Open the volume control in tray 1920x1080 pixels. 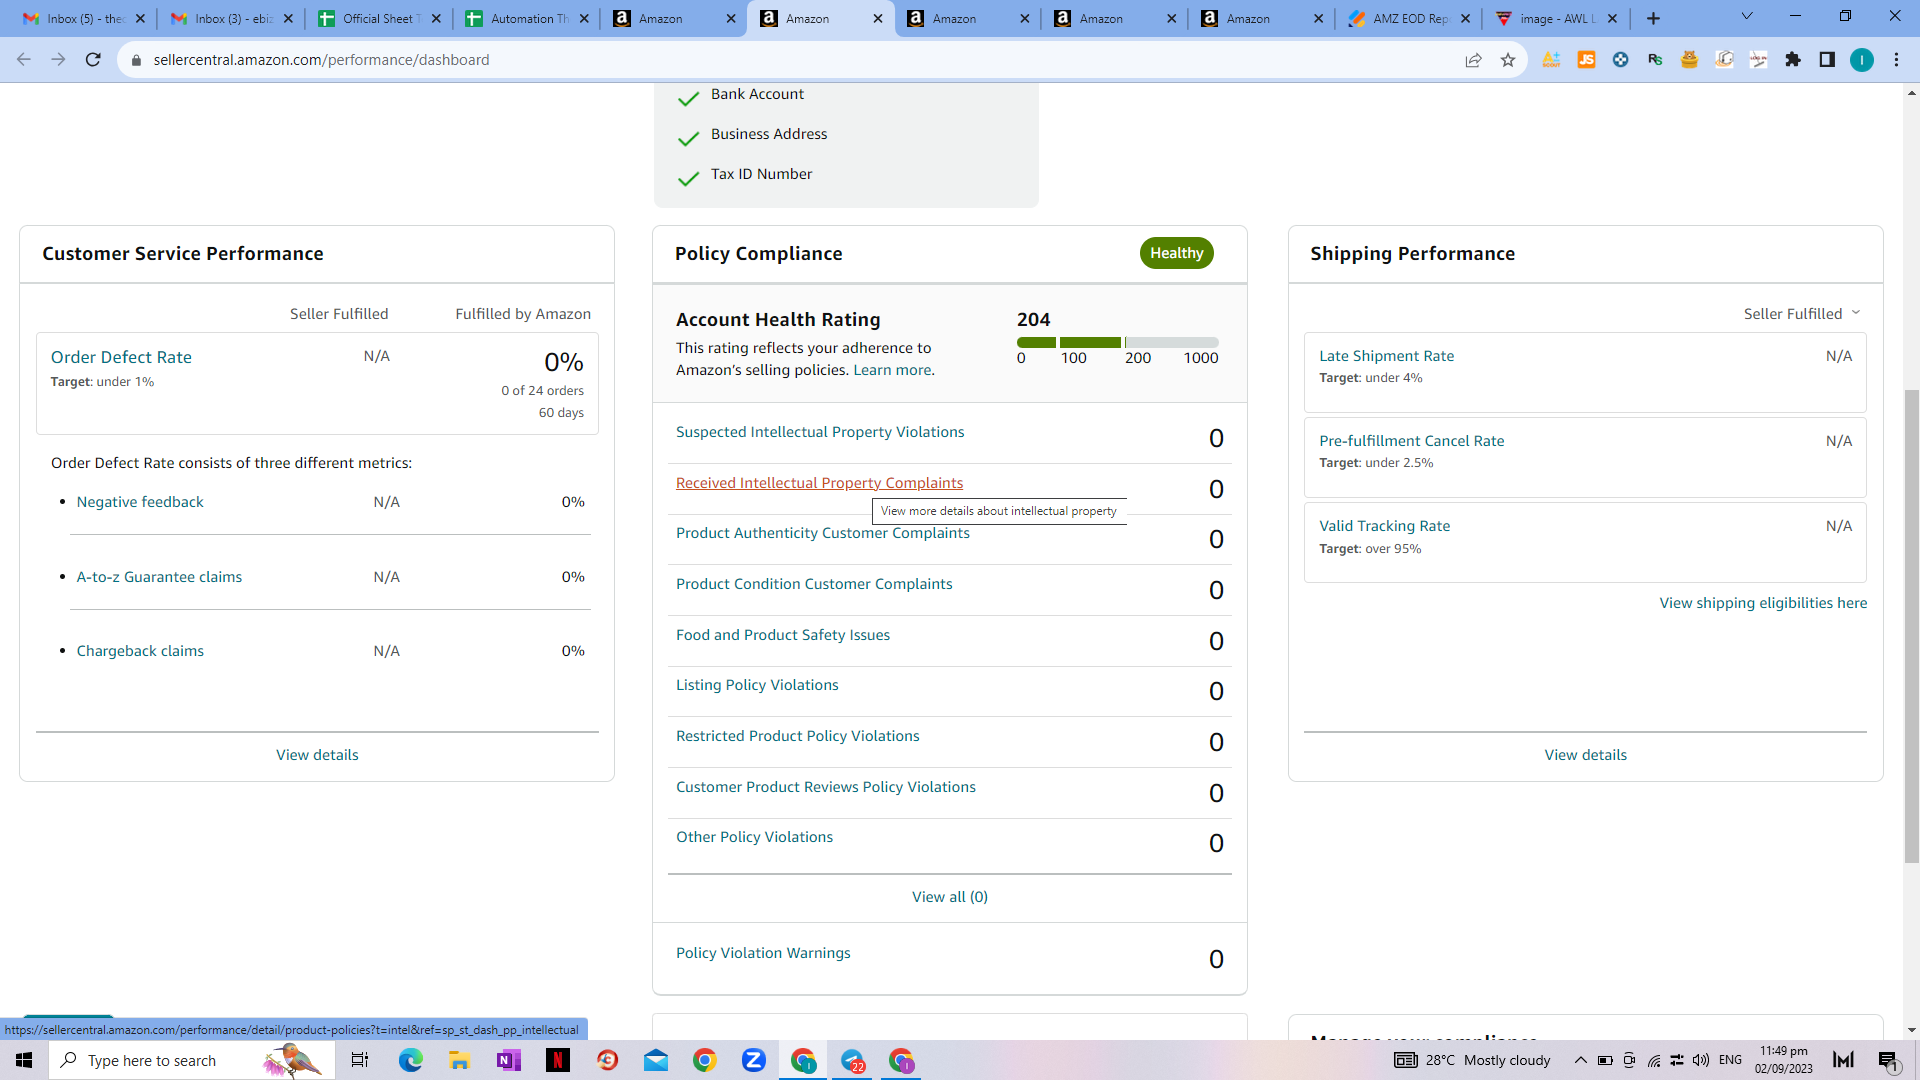pyautogui.click(x=1700, y=1060)
